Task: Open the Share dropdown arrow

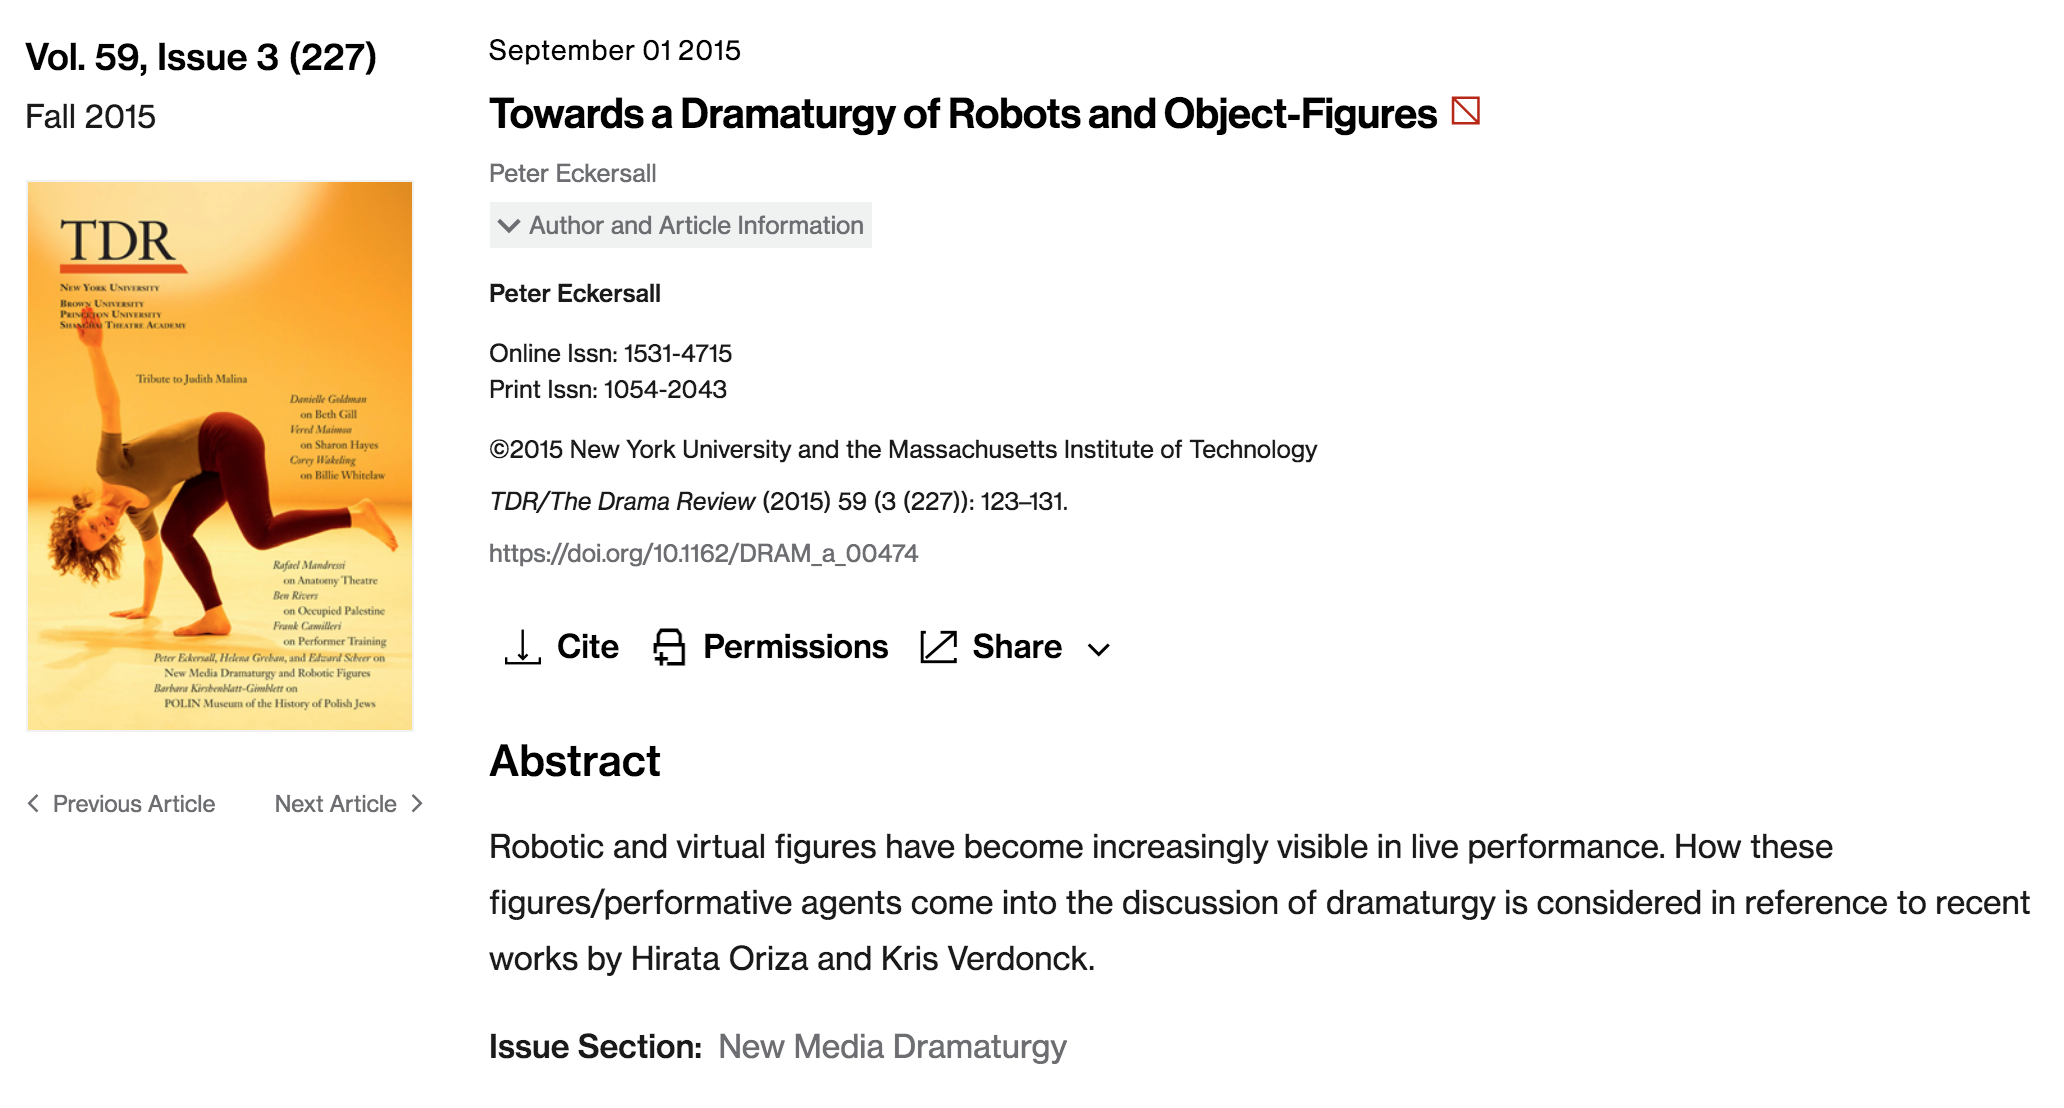Action: click(x=1099, y=649)
